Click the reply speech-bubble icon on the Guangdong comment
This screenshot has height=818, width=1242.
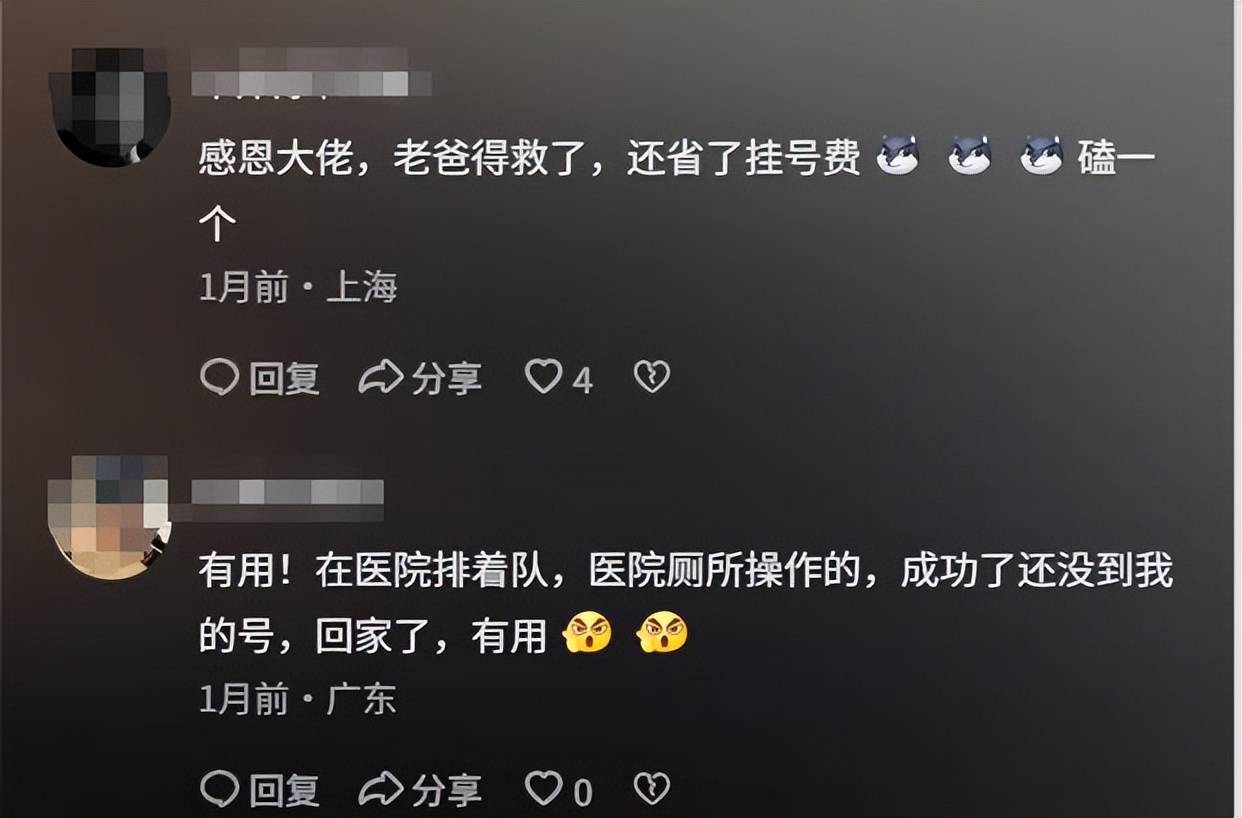click(219, 790)
